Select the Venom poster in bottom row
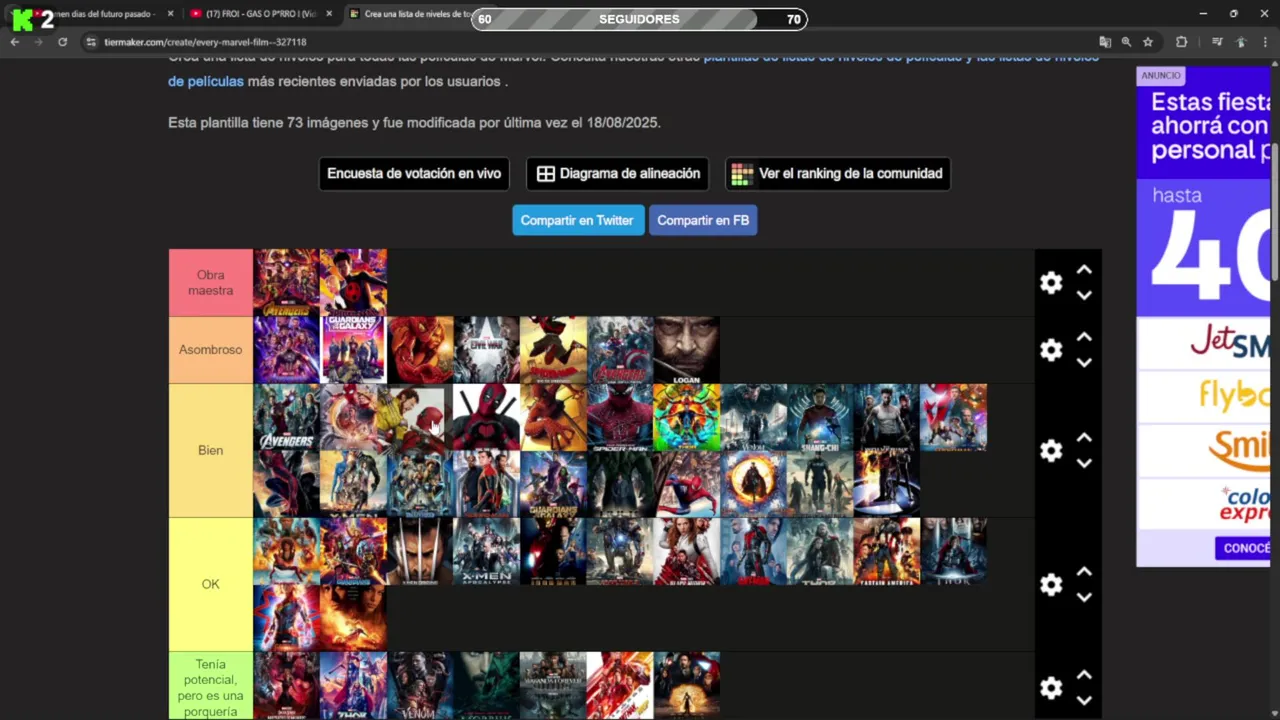 [420, 685]
